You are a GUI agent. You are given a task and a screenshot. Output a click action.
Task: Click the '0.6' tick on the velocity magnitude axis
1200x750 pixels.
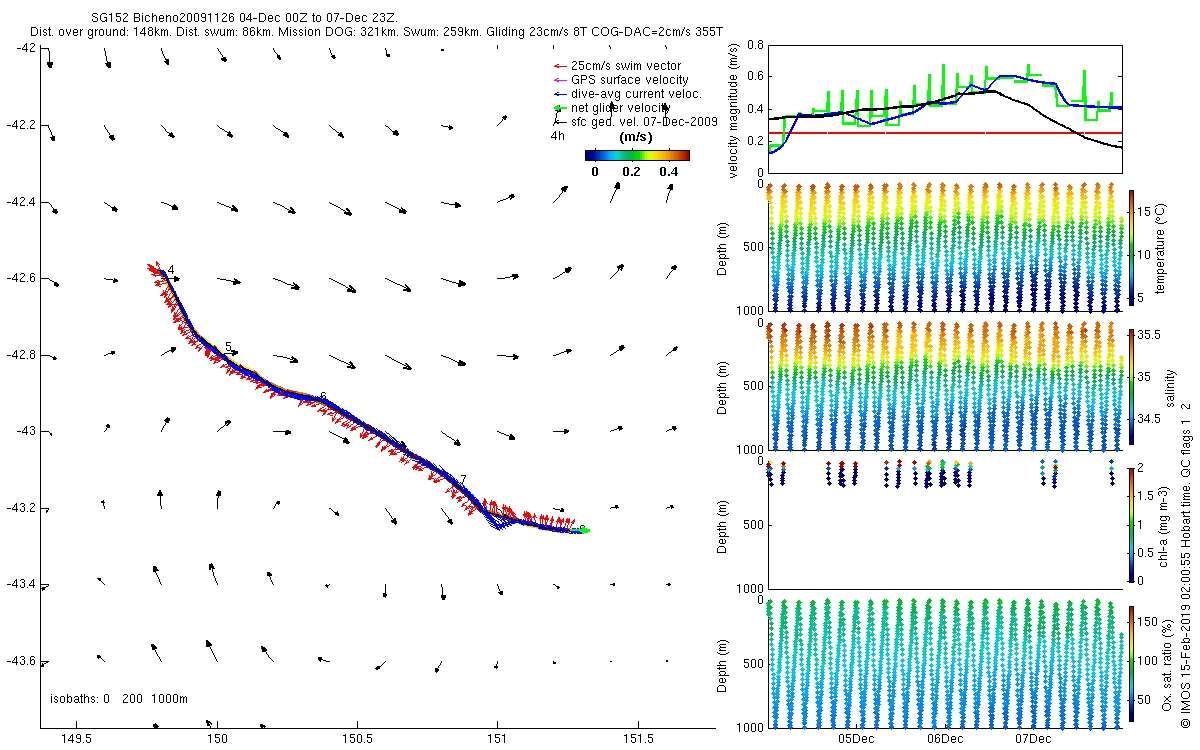(x=755, y=77)
